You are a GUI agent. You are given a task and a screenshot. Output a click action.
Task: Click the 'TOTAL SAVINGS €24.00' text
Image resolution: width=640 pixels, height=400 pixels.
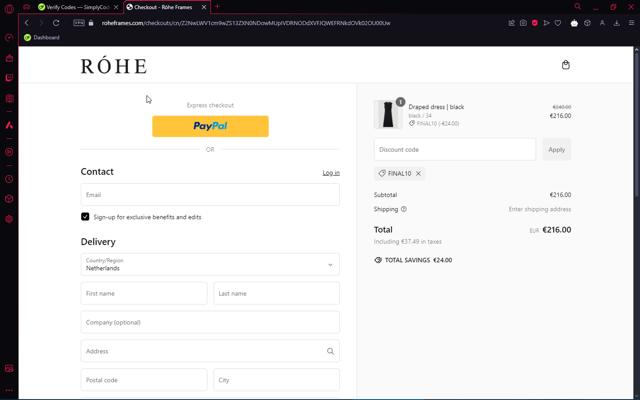(x=418, y=260)
